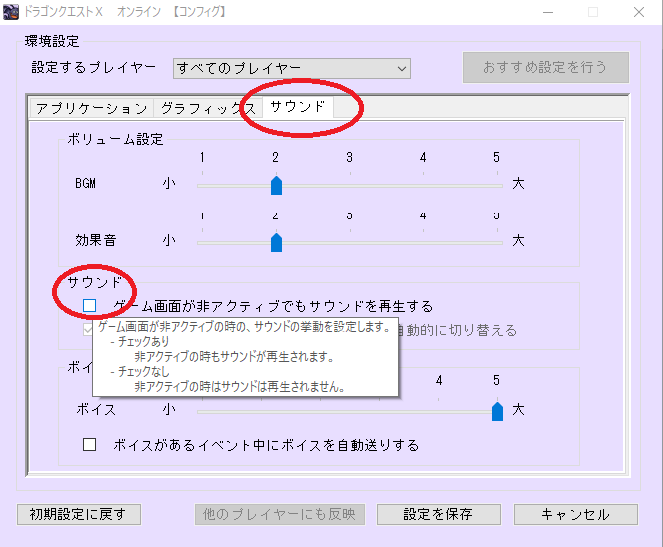Click tick number 3 above BGM slider

coord(349,158)
